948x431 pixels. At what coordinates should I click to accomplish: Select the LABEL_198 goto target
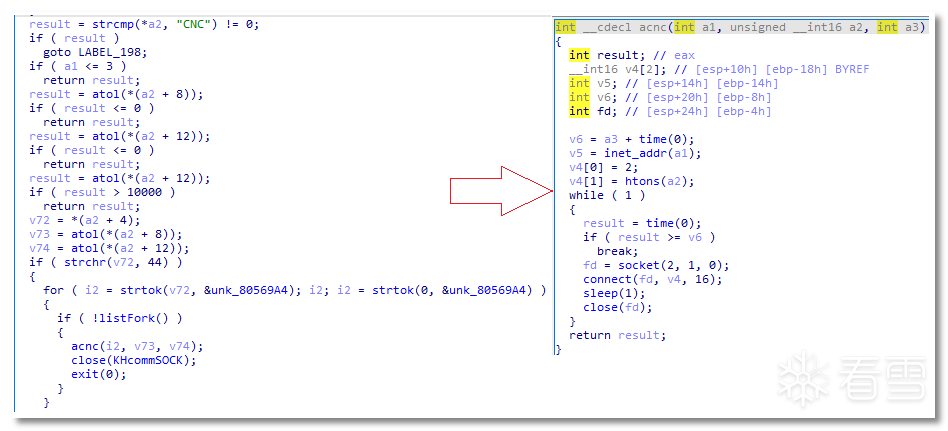pos(112,52)
